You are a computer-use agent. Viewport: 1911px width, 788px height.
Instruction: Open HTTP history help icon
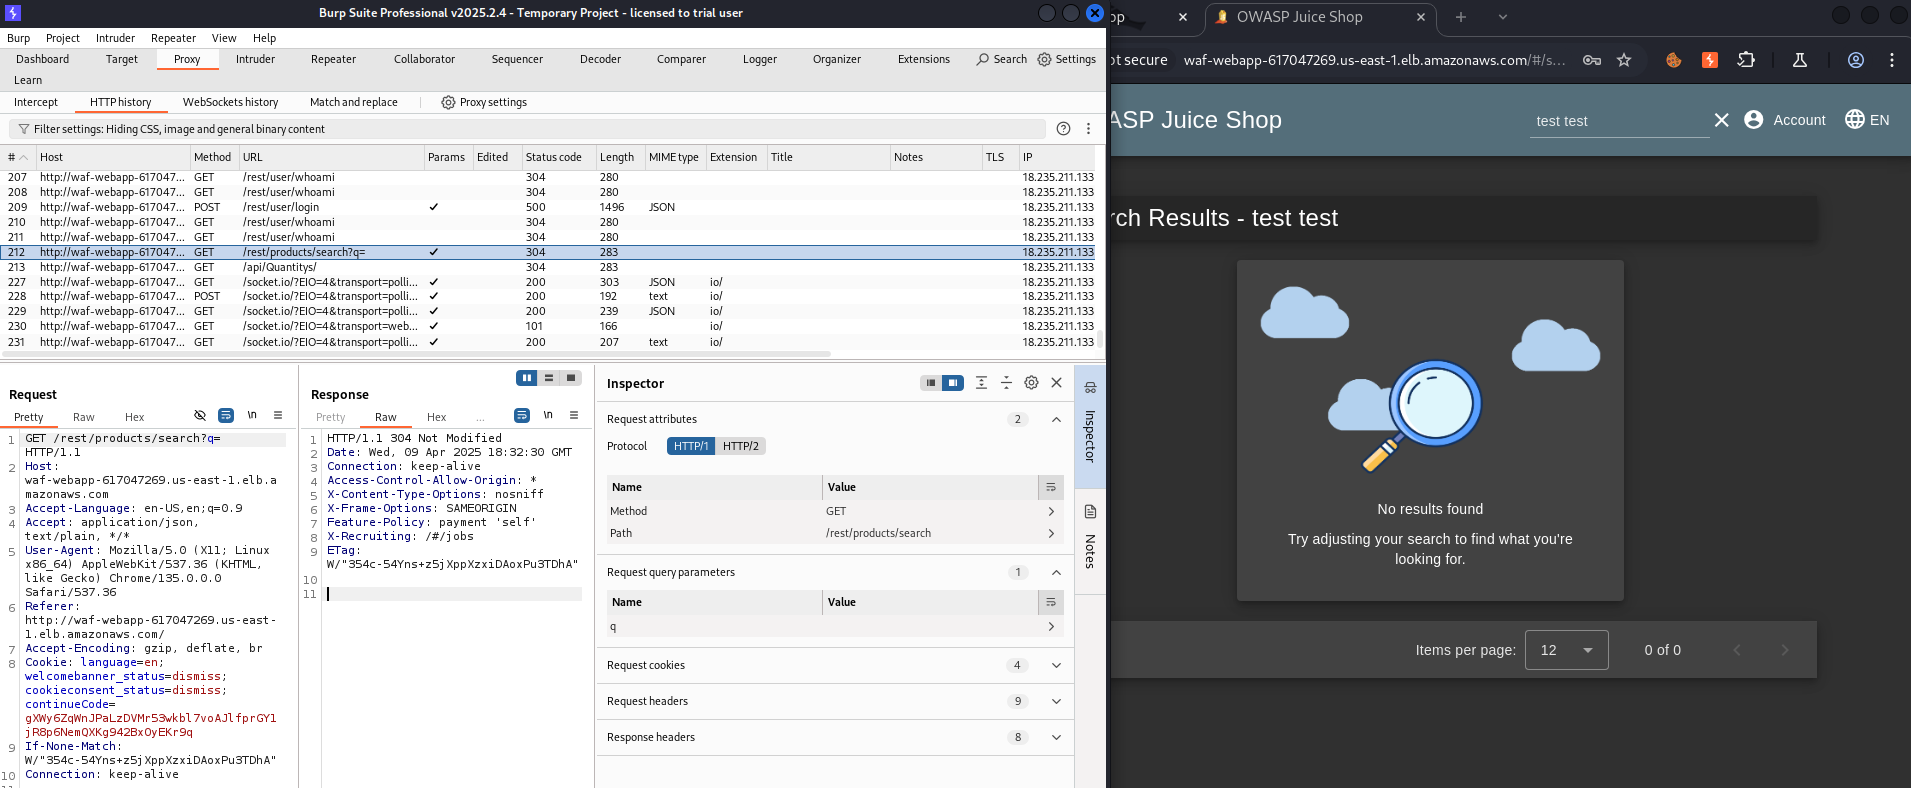(1064, 129)
